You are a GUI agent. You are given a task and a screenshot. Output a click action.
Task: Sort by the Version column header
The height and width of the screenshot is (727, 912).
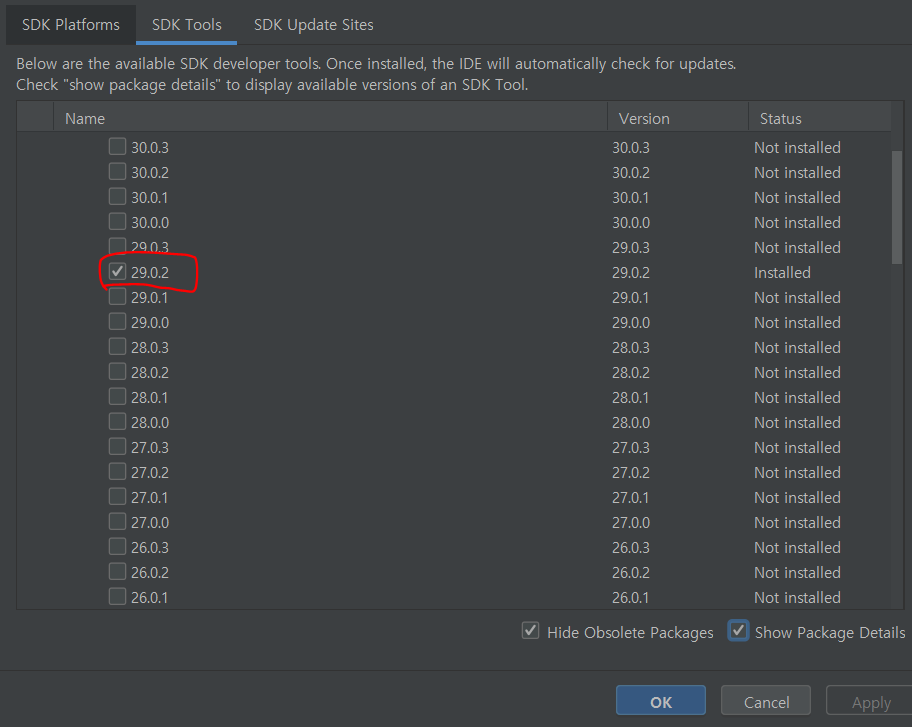[678, 119]
